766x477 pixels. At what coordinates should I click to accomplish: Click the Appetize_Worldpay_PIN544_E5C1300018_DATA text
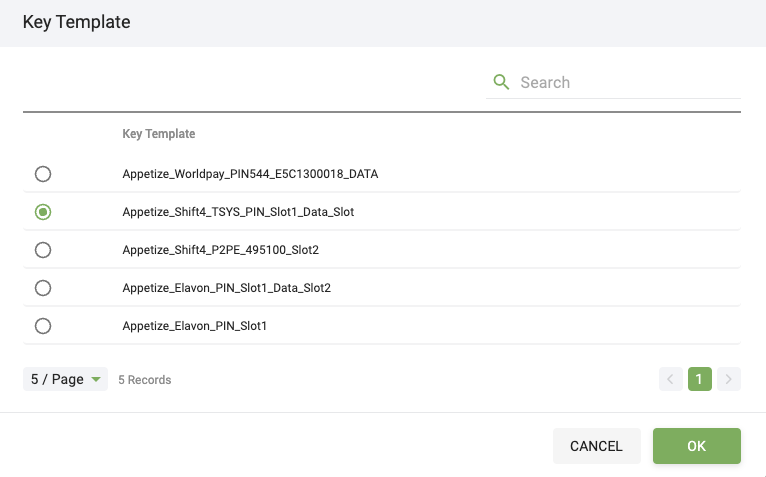click(250, 174)
